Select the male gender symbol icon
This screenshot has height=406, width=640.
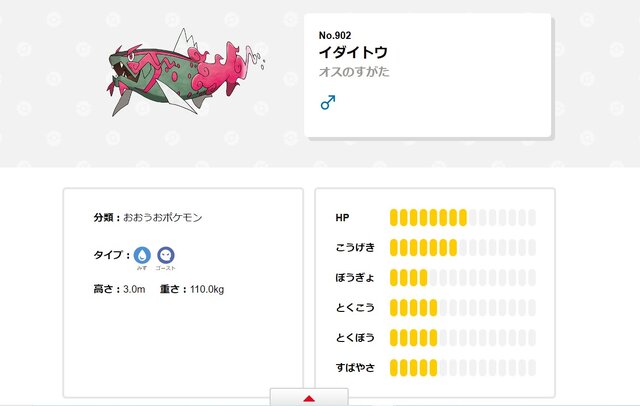click(328, 102)
